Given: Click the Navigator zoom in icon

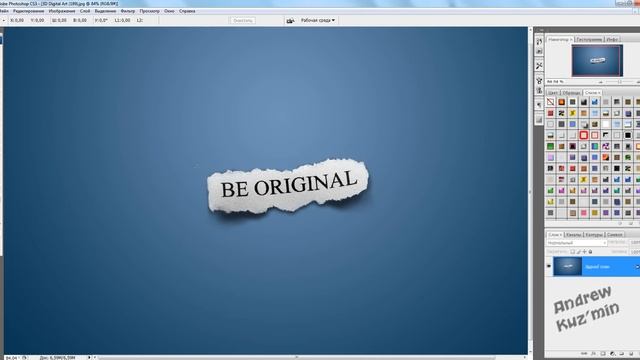Looking at the screenshot, I should point(638,82).
